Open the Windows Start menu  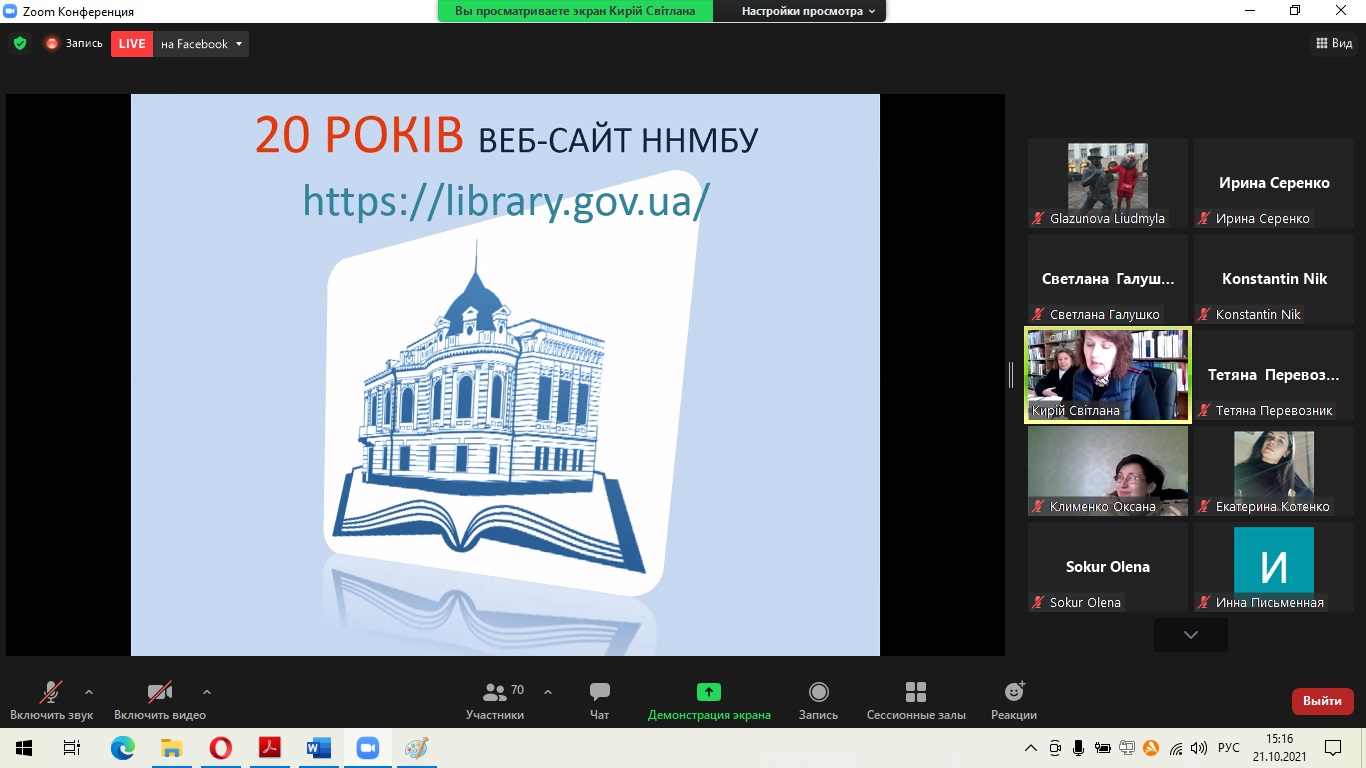pos(24,748)
